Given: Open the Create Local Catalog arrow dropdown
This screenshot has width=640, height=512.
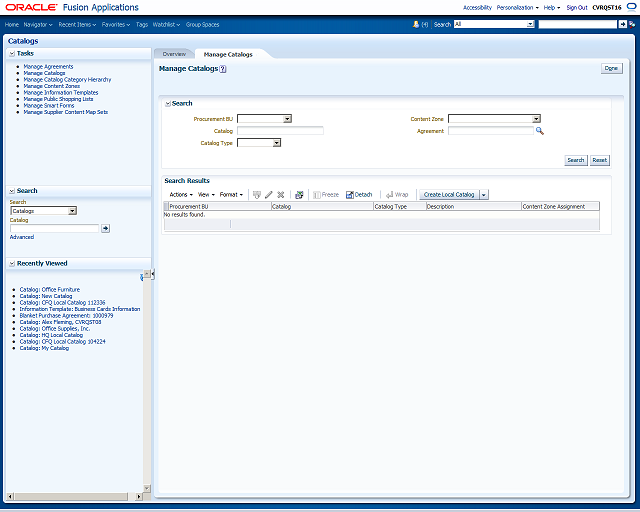Looking at the screenshot, I should tap(484, 195).
